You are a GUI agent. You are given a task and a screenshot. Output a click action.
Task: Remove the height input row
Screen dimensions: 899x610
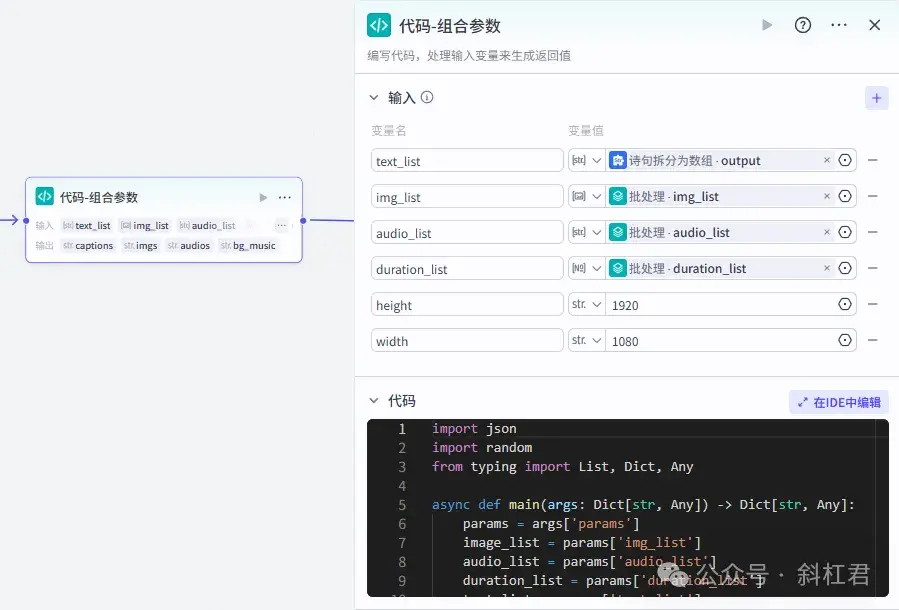[x=873, y=304]
